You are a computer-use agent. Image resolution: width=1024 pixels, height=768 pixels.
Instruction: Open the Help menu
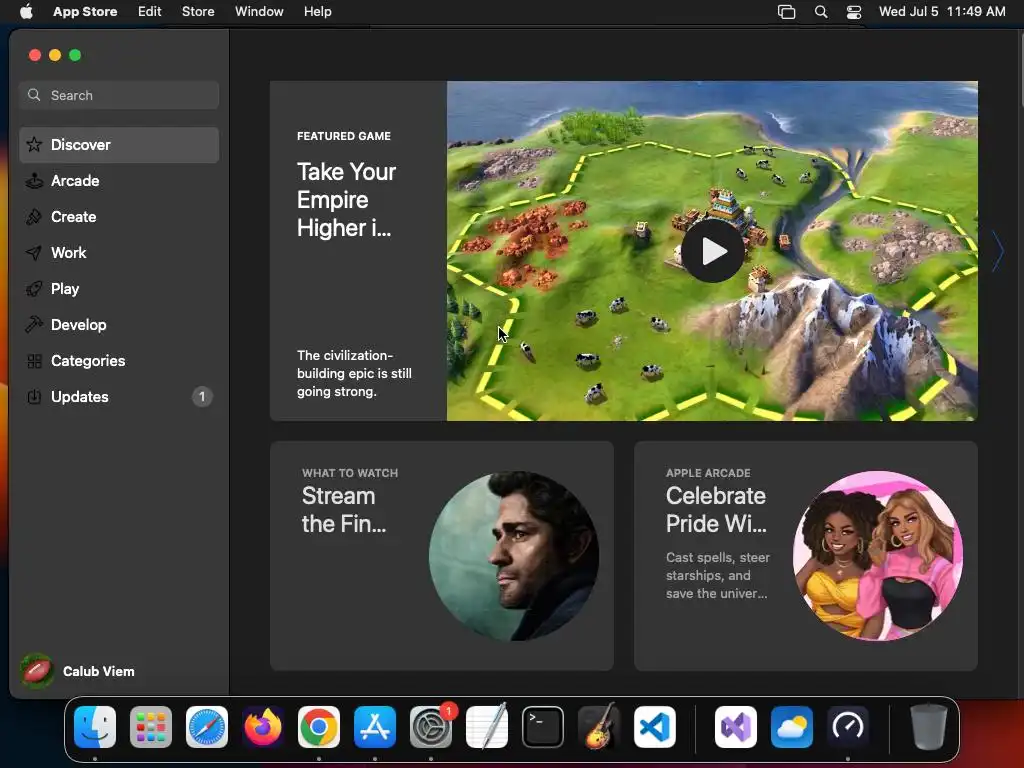[317, 11]
